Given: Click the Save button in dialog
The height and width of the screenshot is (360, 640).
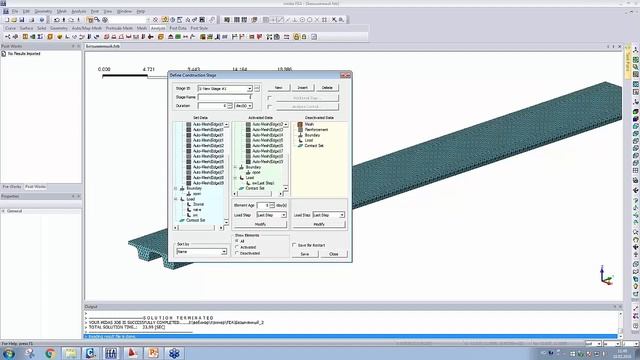Looking at the screenshot, I should 304,254.
